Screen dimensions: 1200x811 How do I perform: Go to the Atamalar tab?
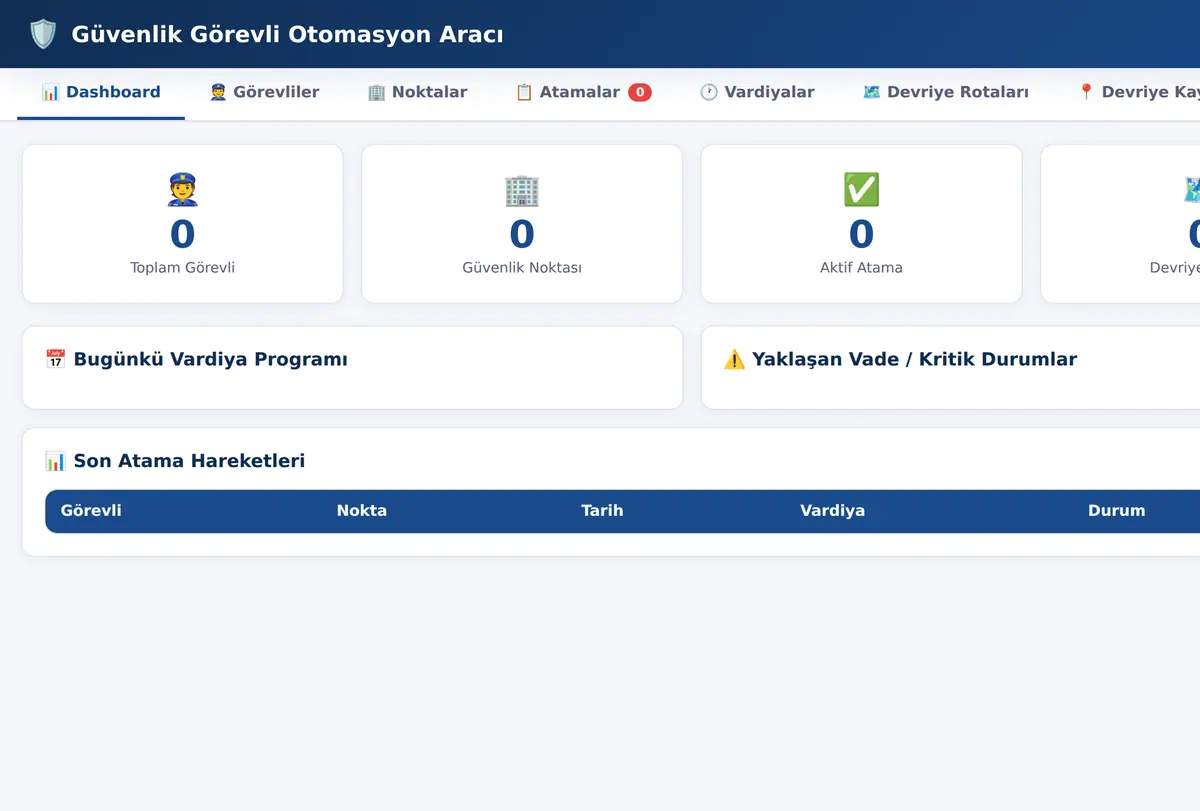[x=583, y=92]
